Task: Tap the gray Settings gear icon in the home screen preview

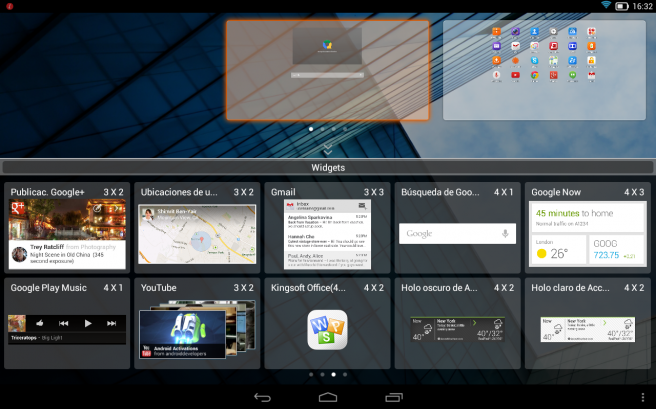Action: coord(553,31)
